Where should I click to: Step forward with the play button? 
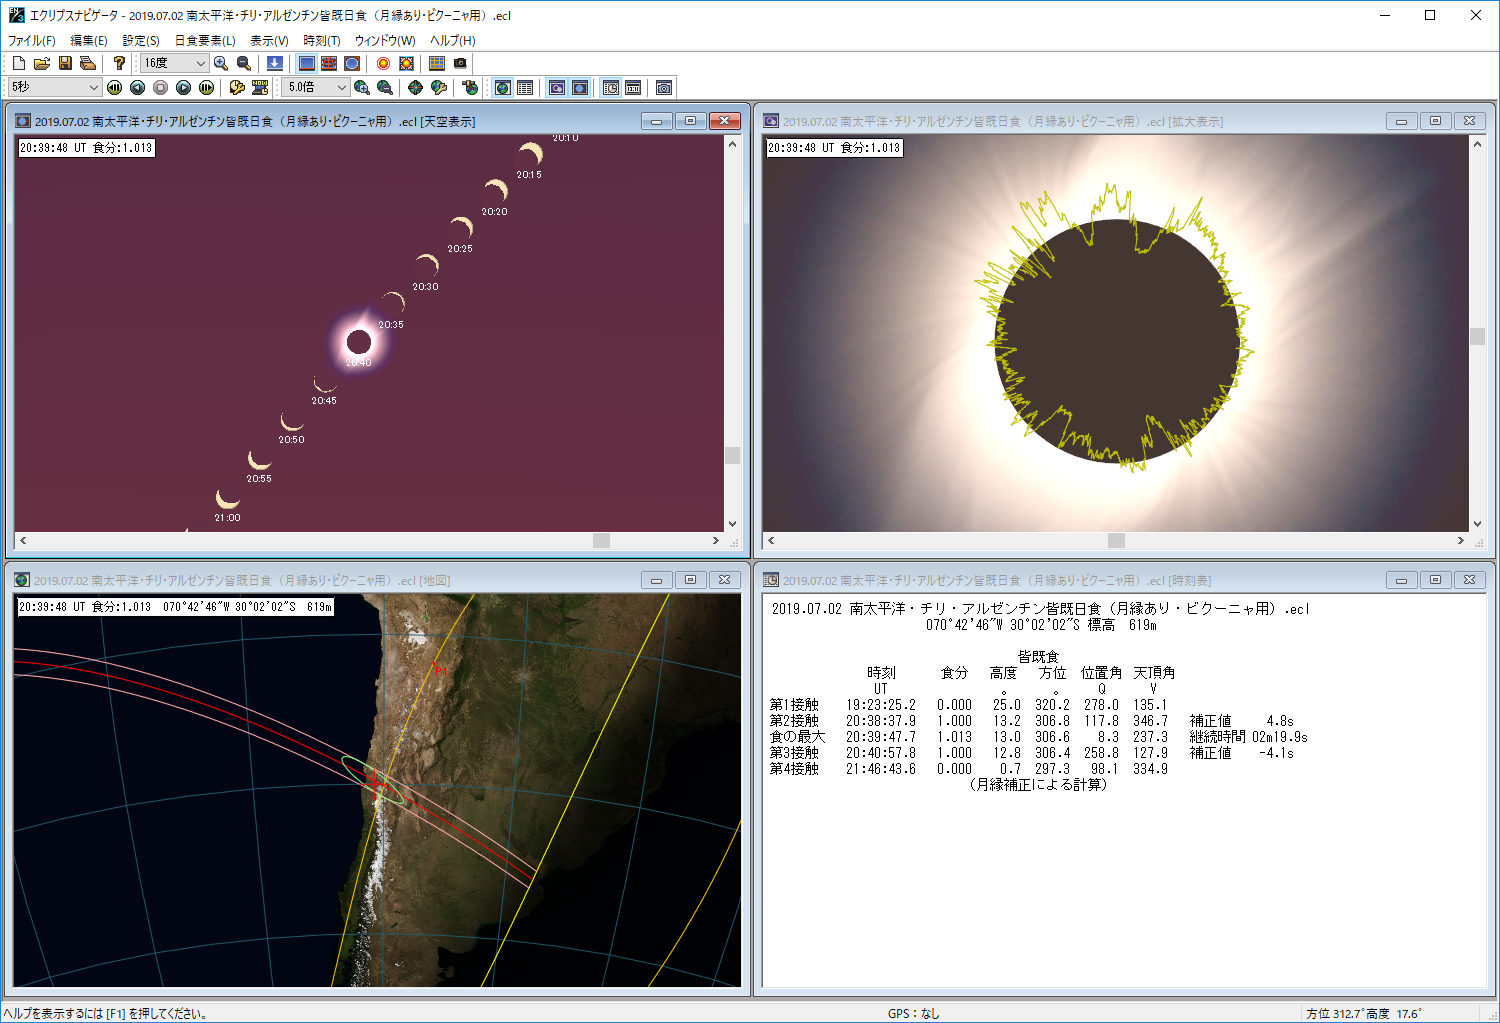(x=183, y=88)
